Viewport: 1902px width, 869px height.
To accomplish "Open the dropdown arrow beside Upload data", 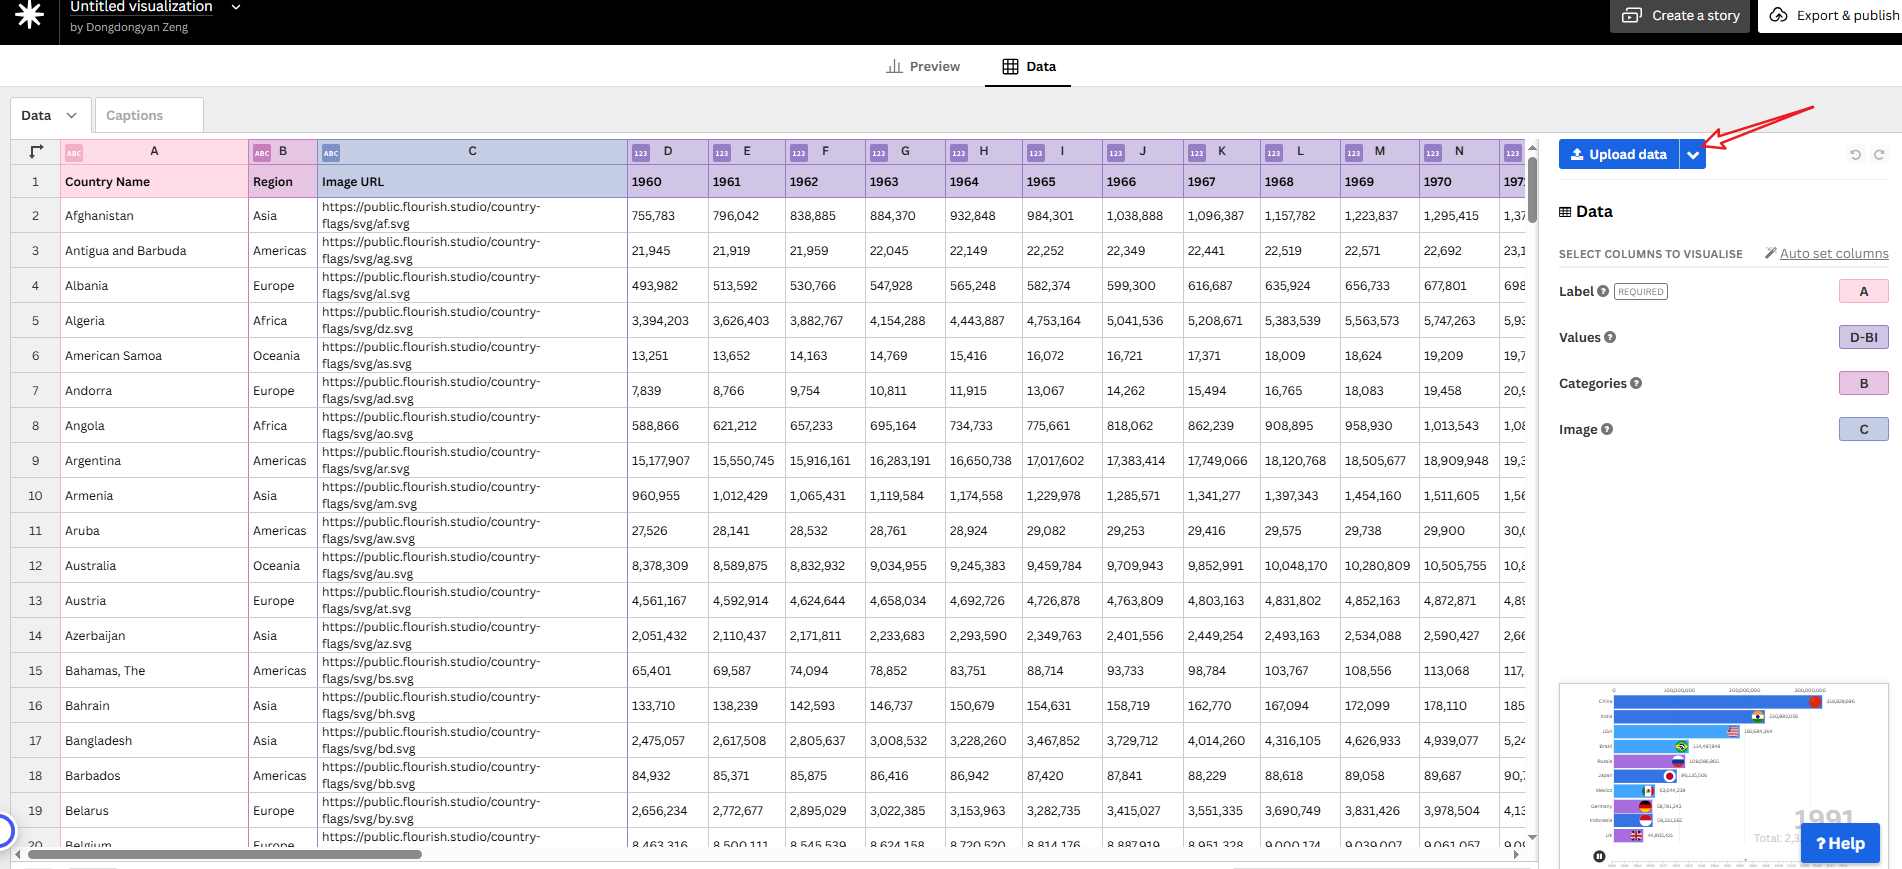I will point(1693,154).
